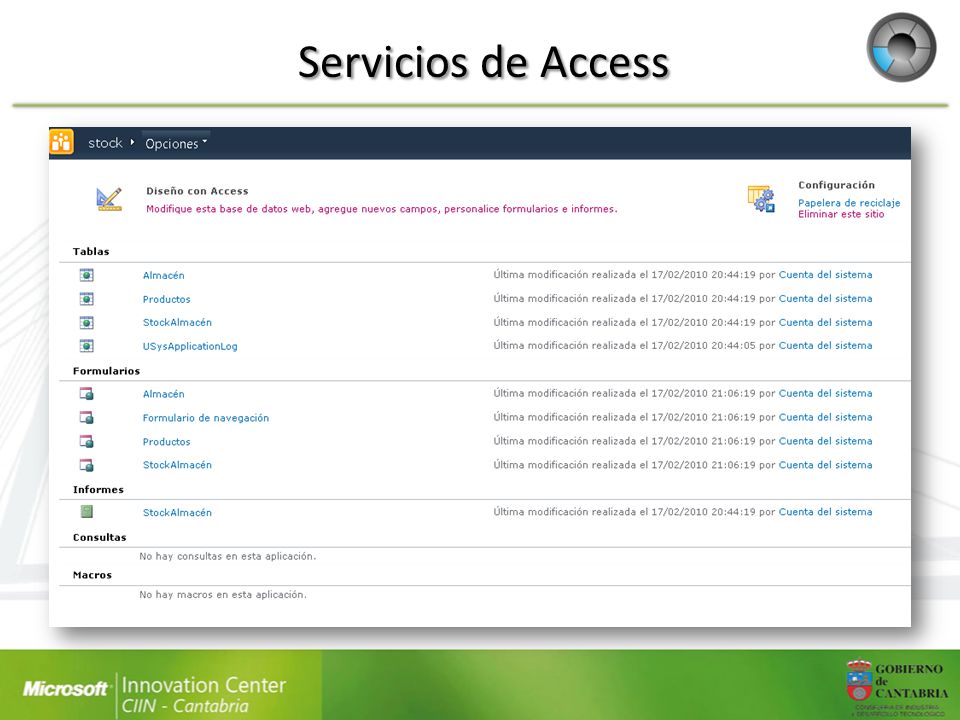The image size is (960, 720).
Task: Click Cuenta del sistema in StockAlmacén form row
Action: 825,465
